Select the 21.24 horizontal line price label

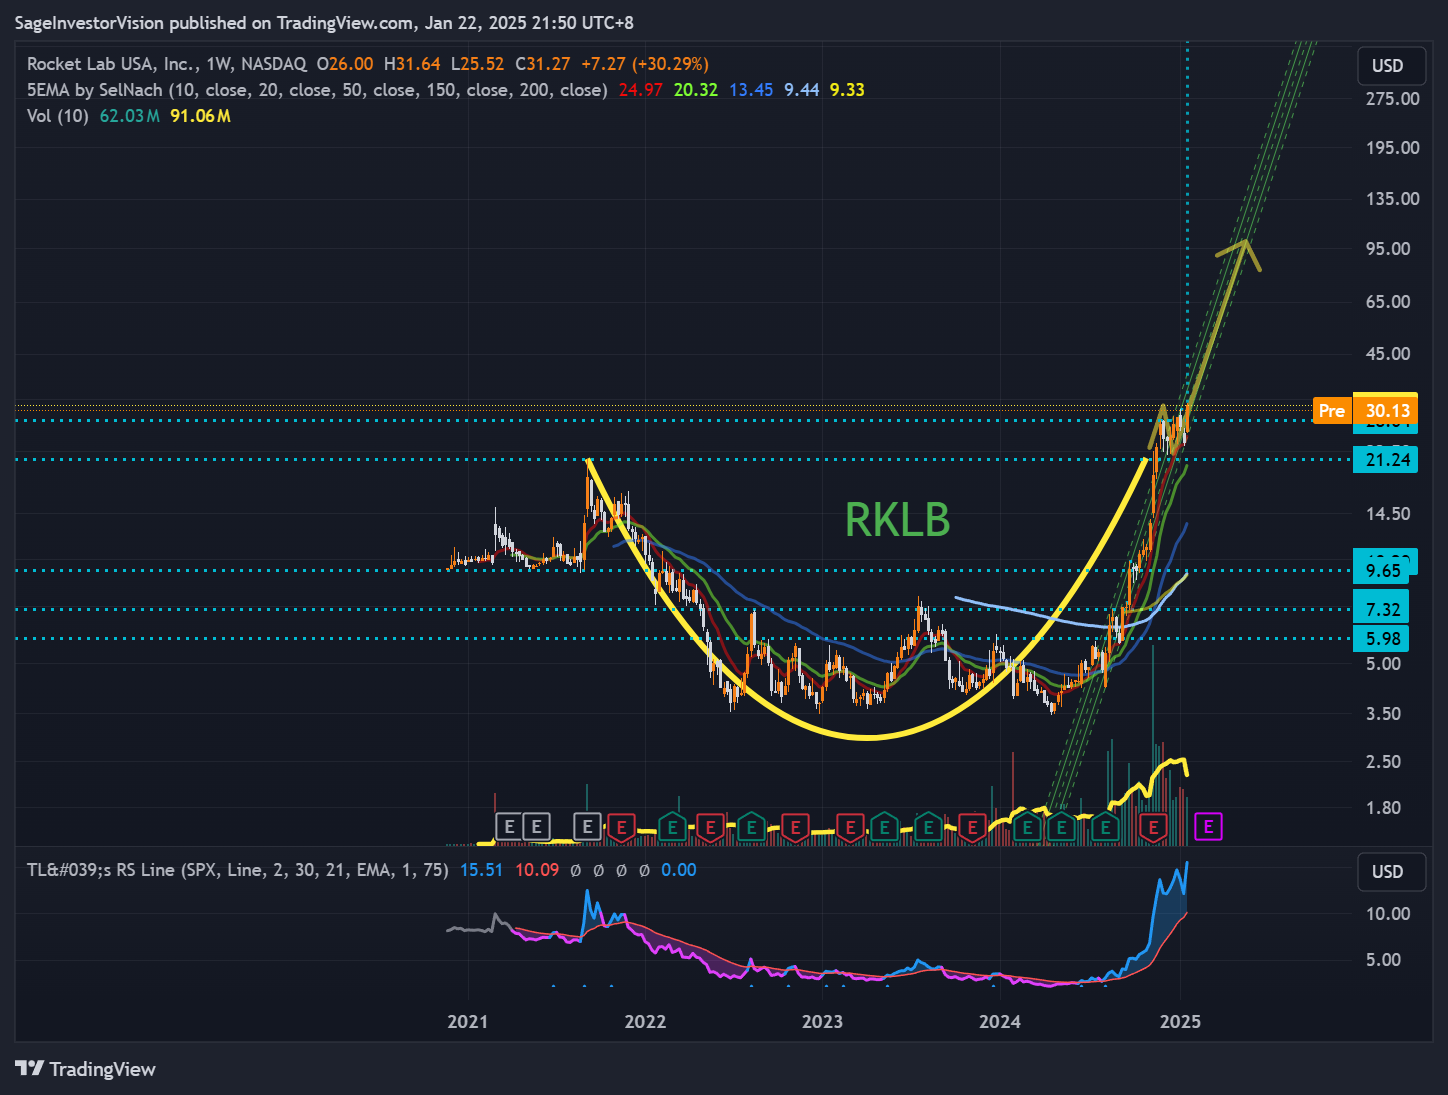(x=1386, y=460)
